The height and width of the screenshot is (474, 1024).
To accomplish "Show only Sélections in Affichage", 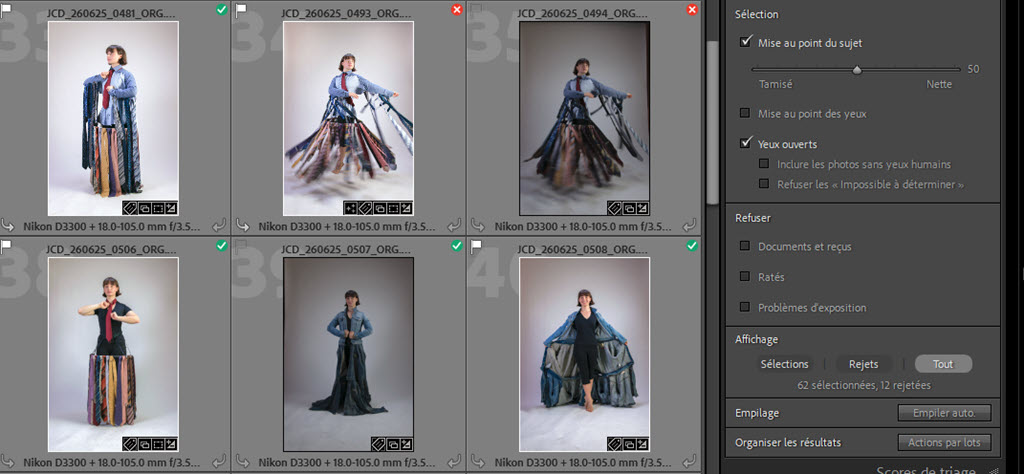I will (784, 364).
